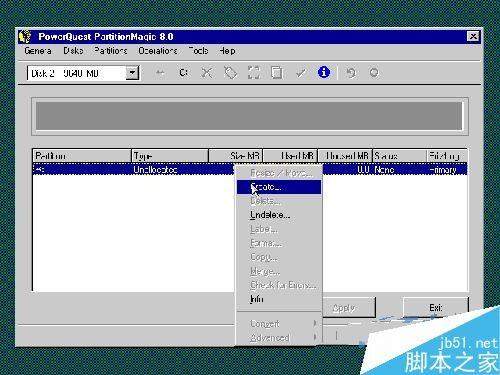Click the Status column header
Screen dimensions: 500x375
click(399, 156)
